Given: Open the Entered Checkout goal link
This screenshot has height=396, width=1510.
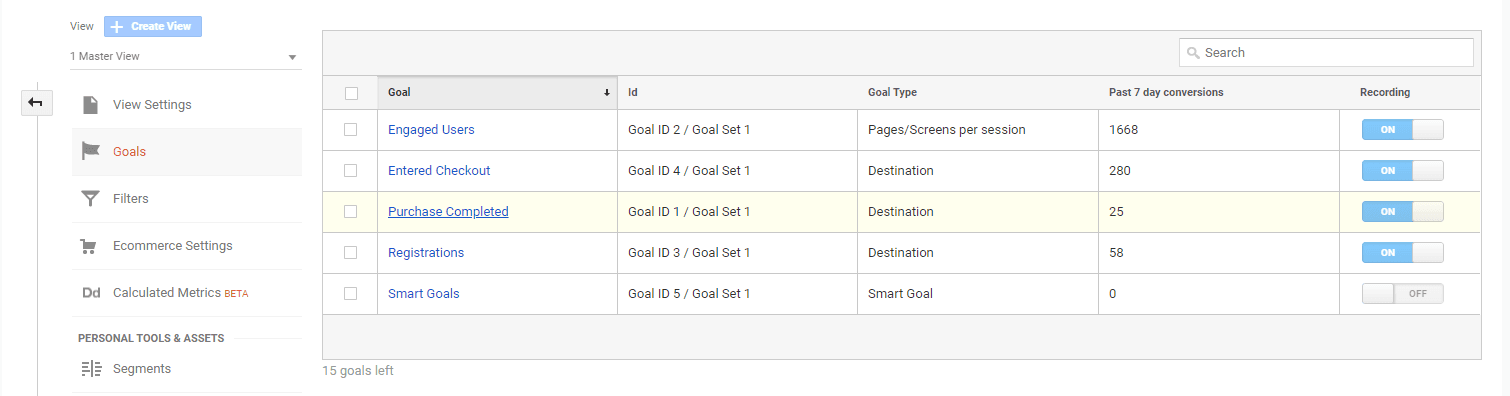Looking at the screenshot, I should tap(439, 171).
